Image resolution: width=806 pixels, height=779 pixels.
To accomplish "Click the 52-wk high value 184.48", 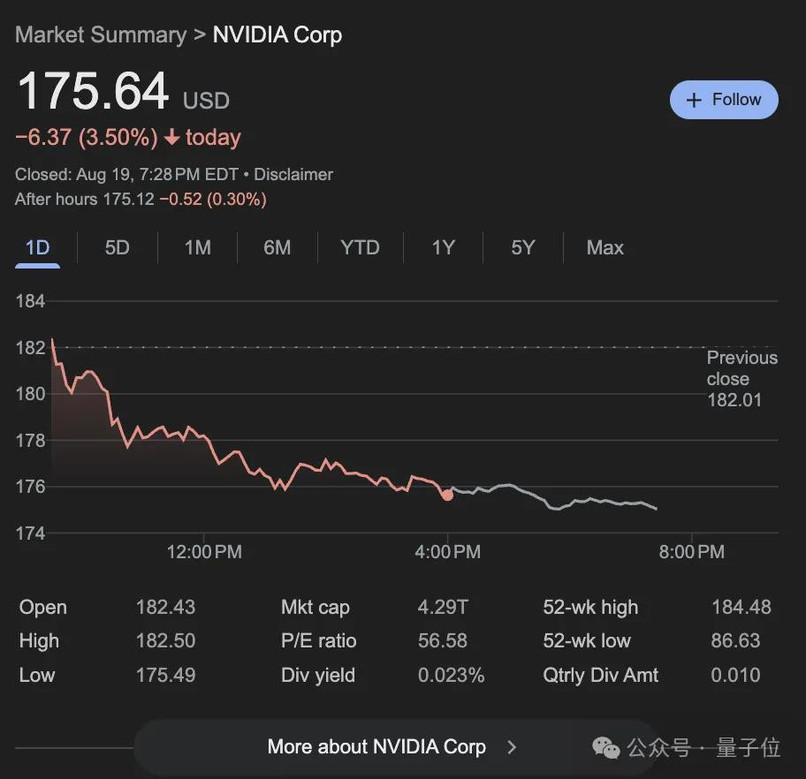I will pos(741,607).
